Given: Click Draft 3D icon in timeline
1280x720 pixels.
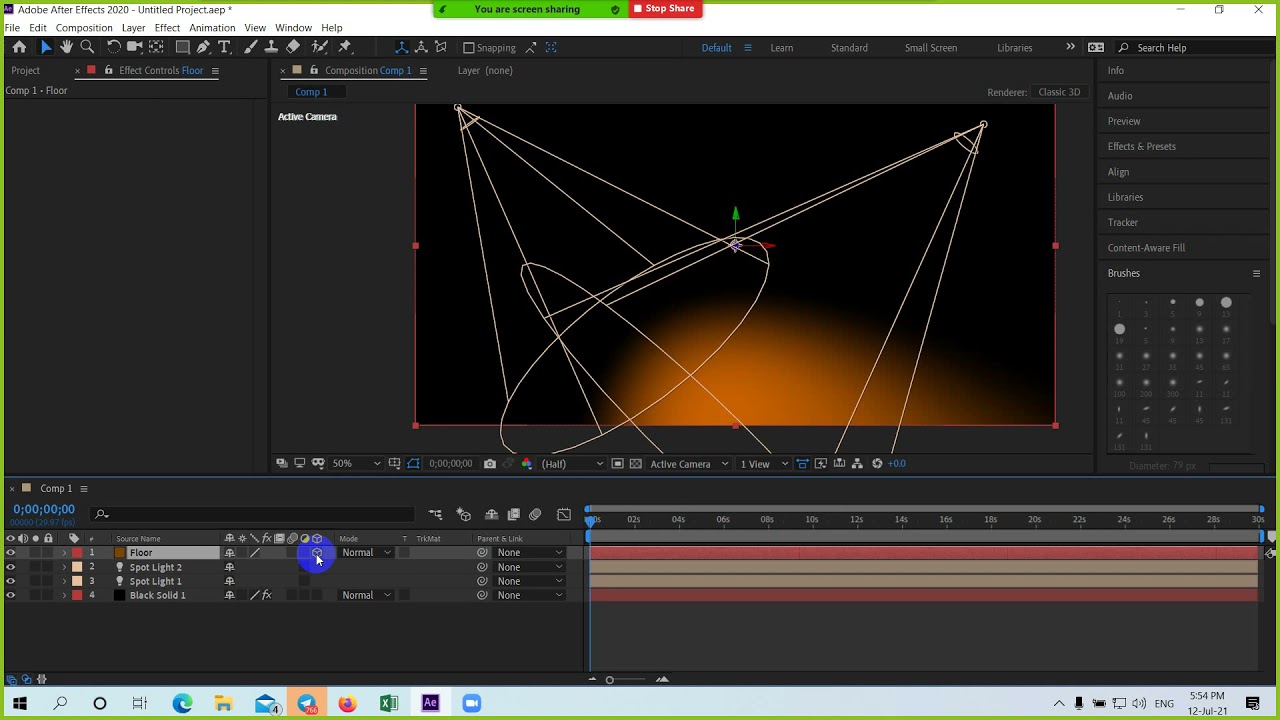Looking at the screenshot, I should click(463, 514).
